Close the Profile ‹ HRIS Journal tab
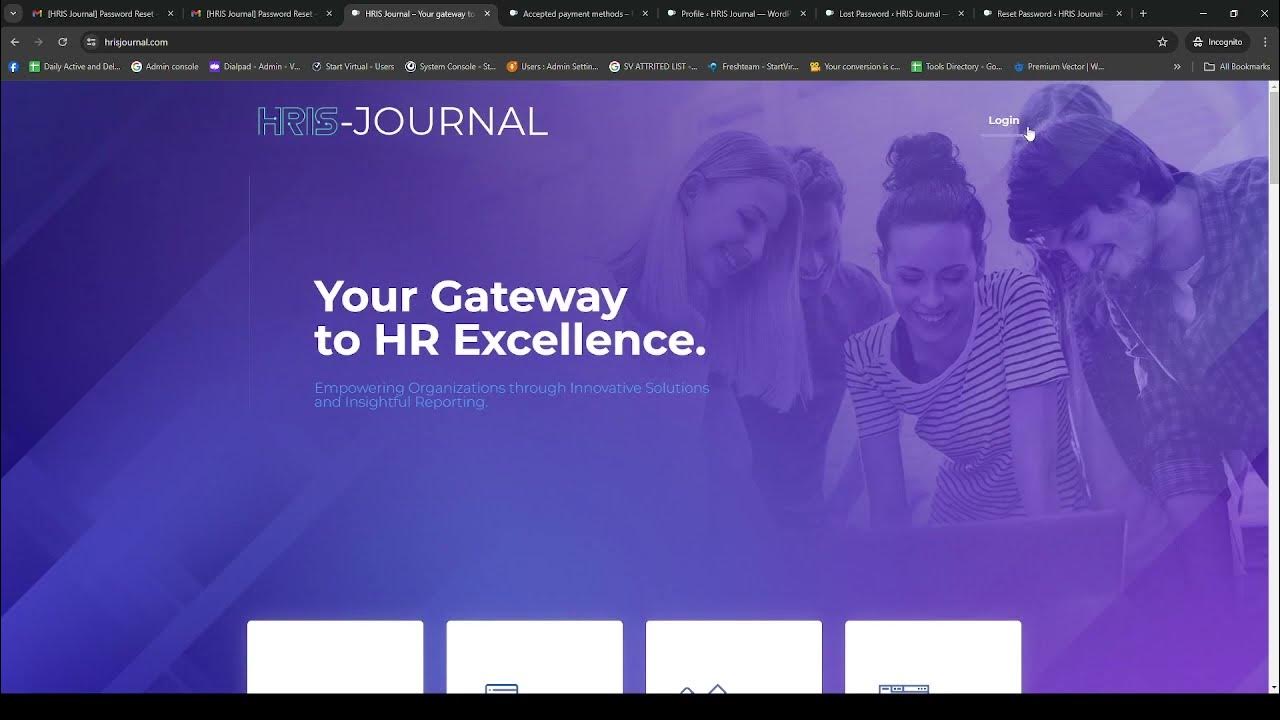The height and width of the screenshot is (720, 1280). pyautogui.click(x=803, y=14)
